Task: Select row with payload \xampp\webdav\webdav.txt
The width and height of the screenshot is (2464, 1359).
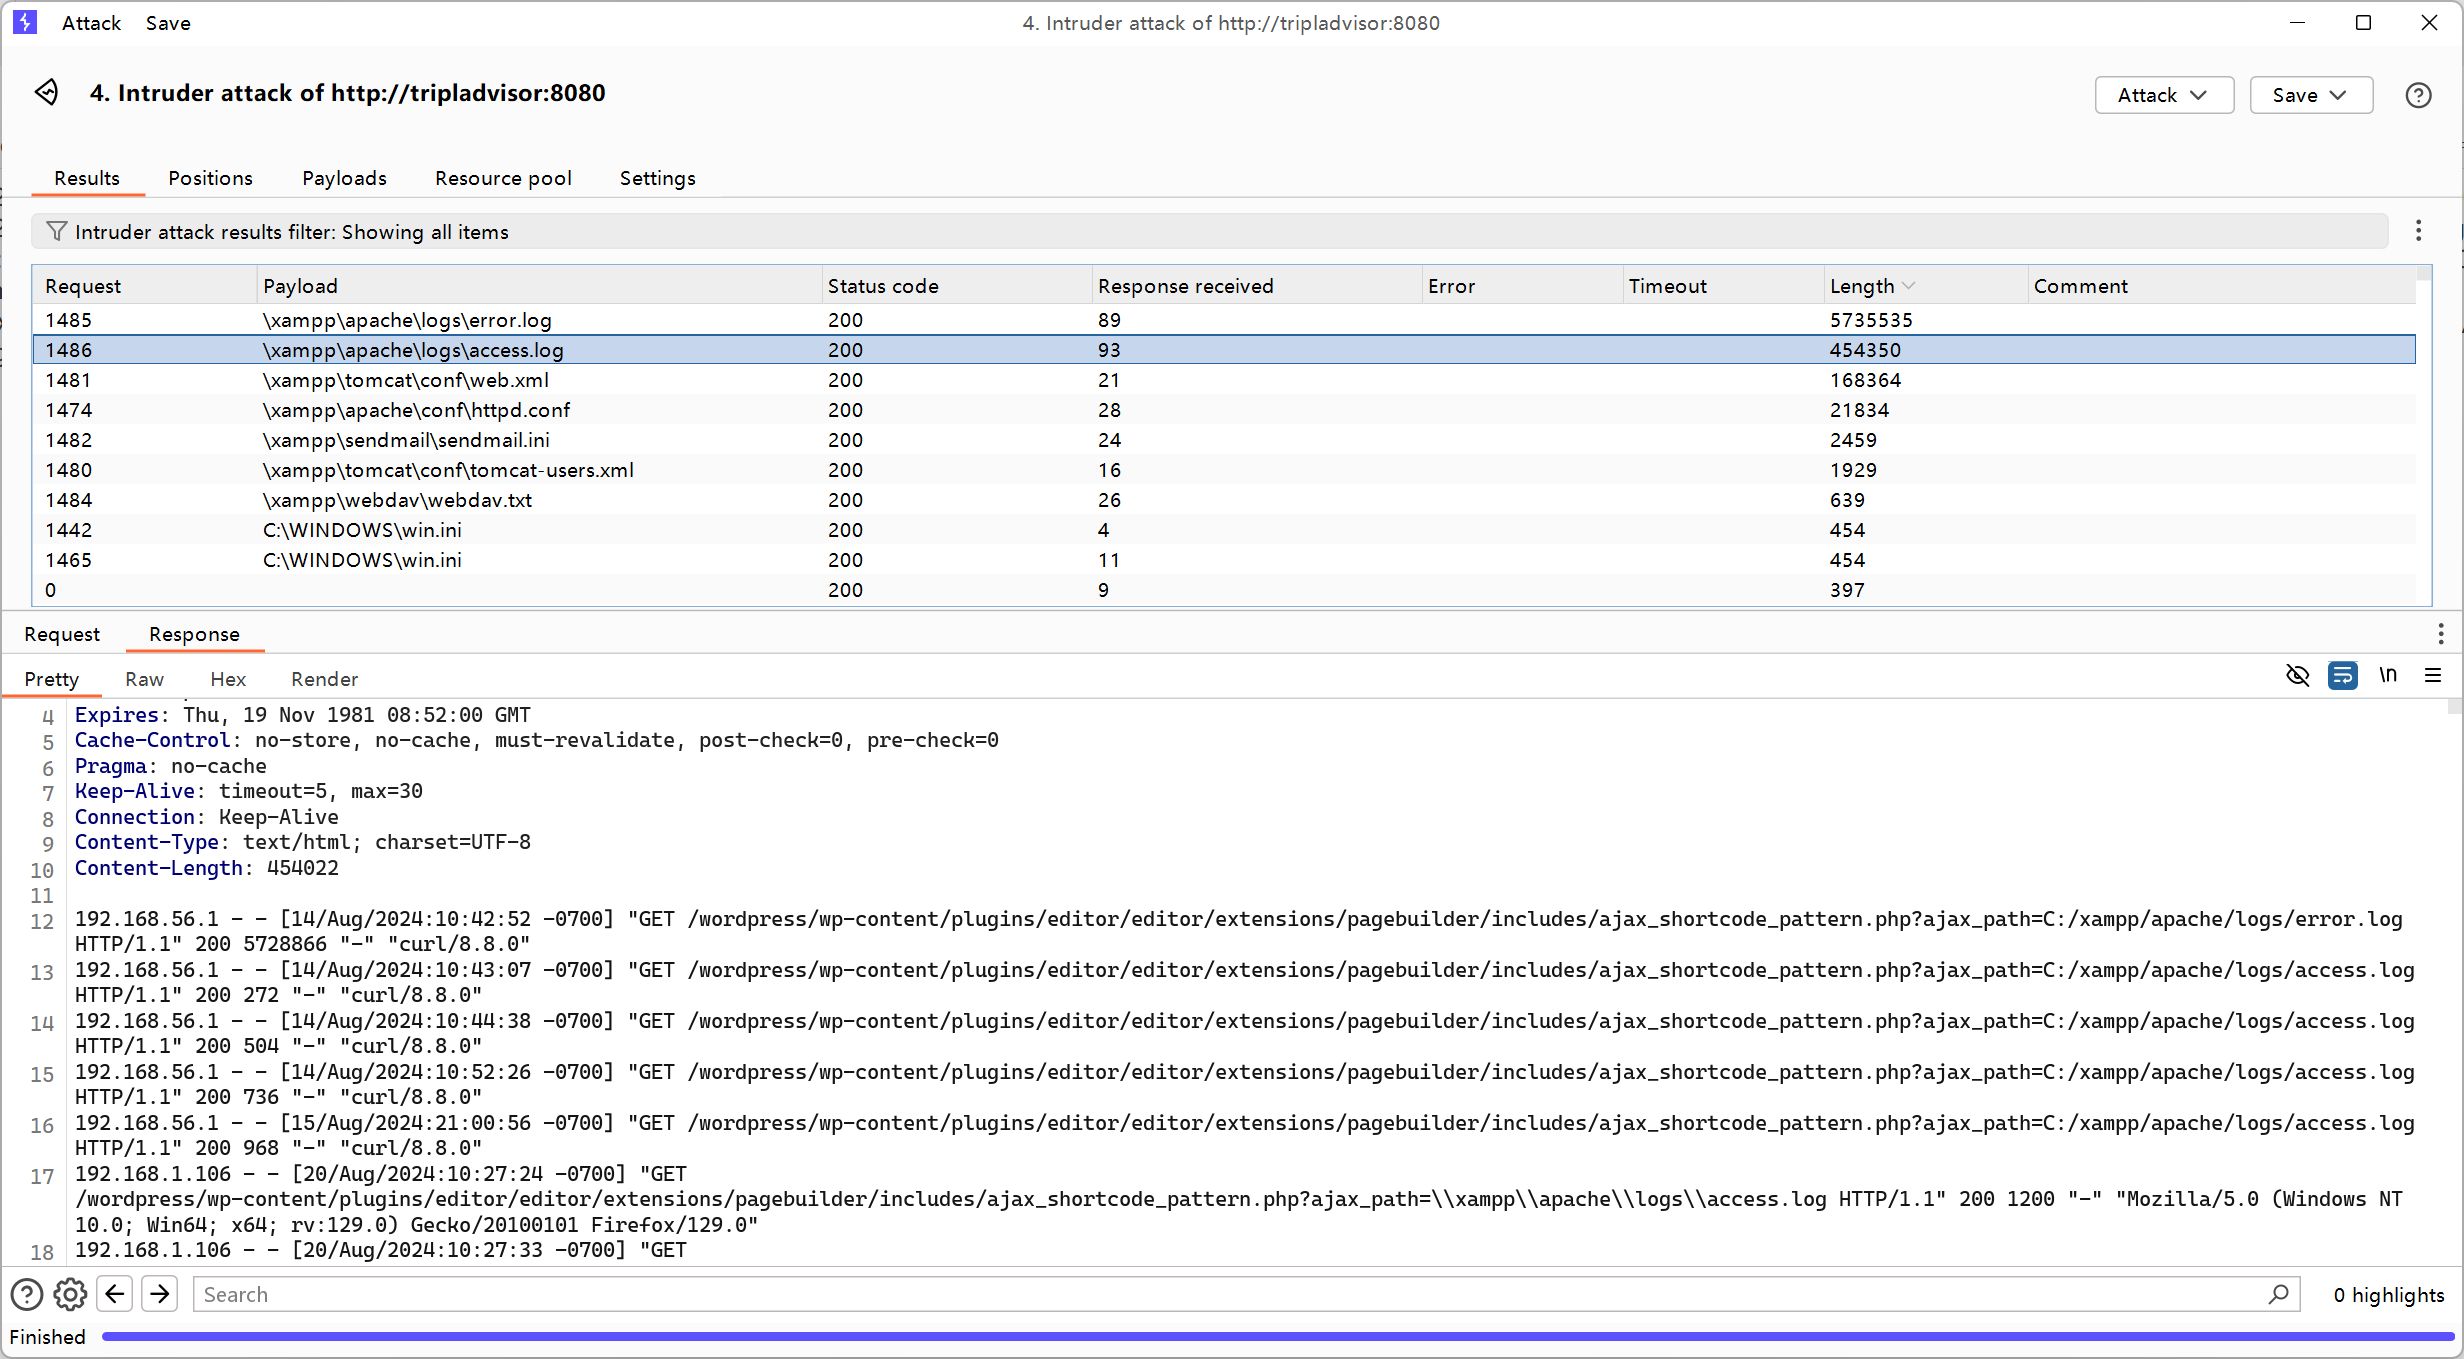Action: [1224, 500]
